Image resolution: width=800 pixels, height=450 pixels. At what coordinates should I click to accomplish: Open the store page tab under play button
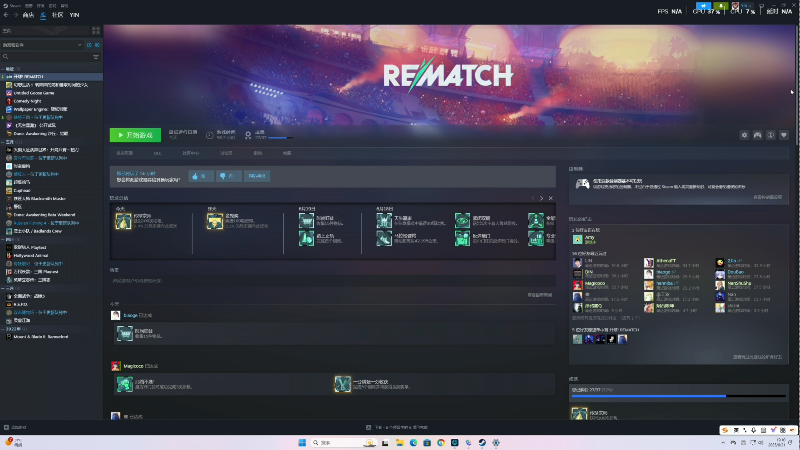click(x=124, y=153)
